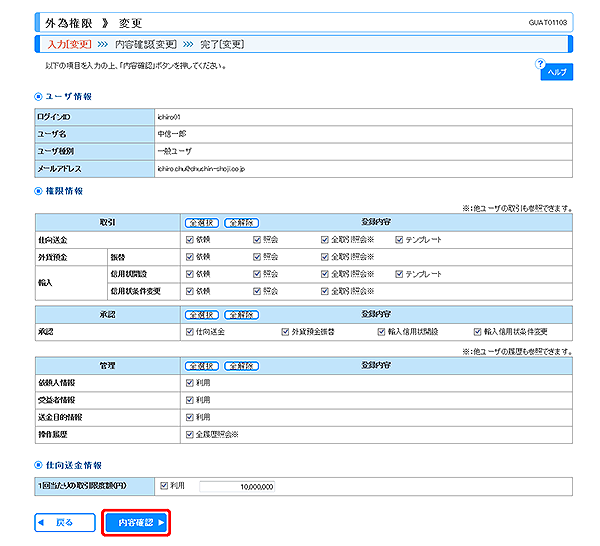The width and height of the screenshot is (600, 546).
Task: Open the ヘルプ help button
Action: (x=557, y=72)
